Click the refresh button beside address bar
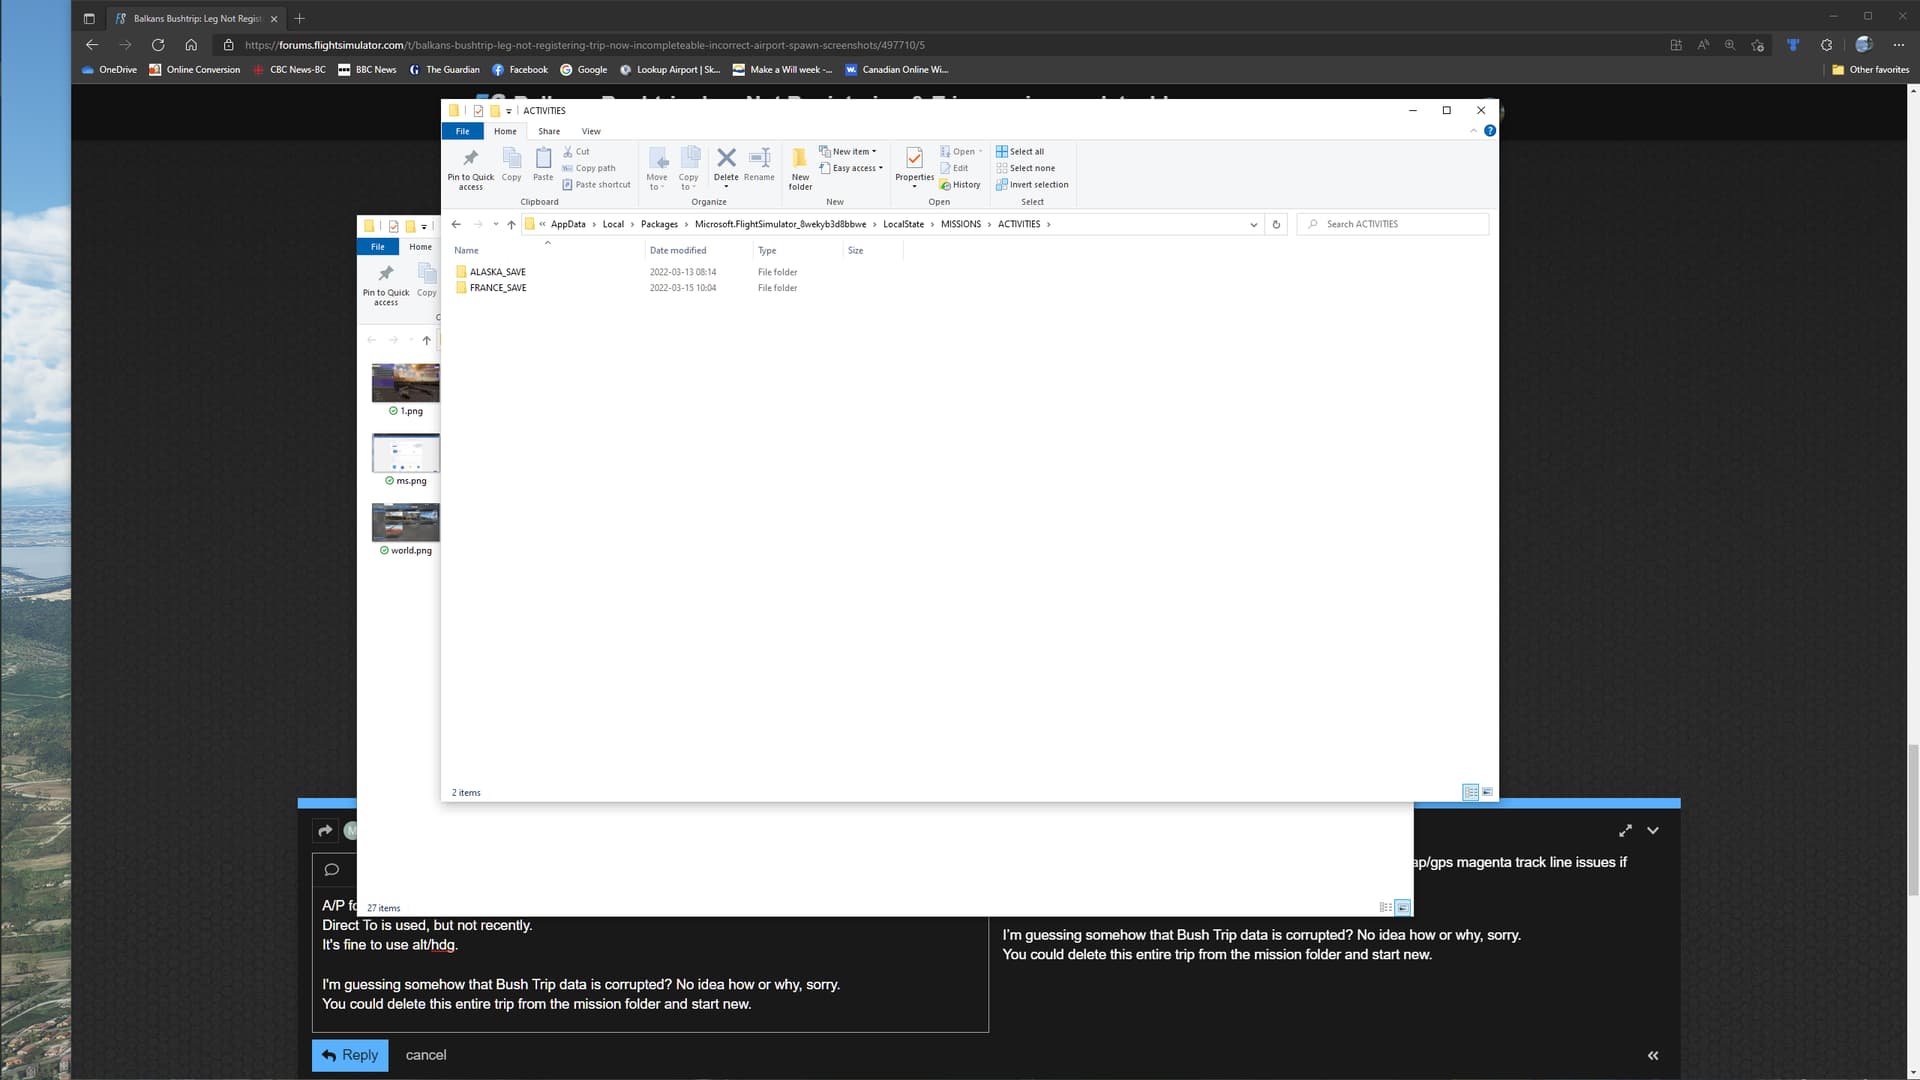 tap(1276, 224)
